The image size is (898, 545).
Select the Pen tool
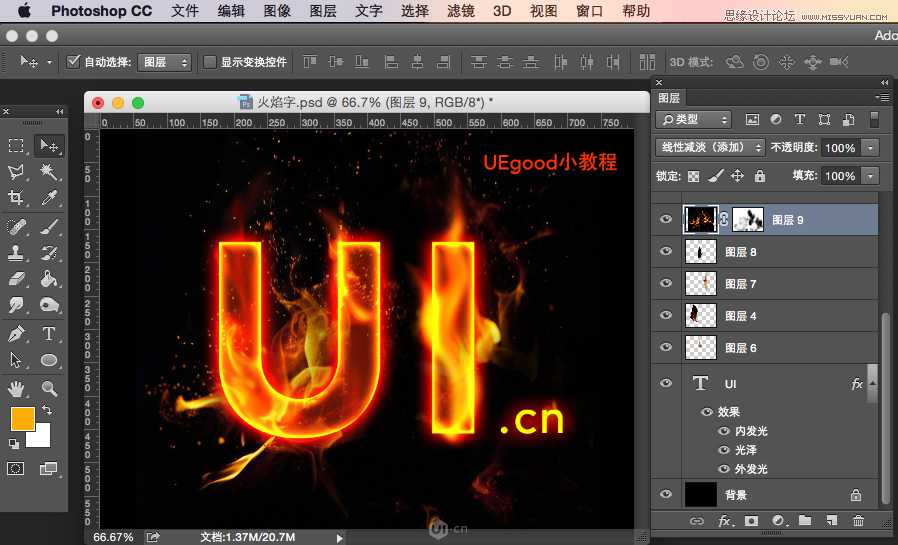coord(17,334)
